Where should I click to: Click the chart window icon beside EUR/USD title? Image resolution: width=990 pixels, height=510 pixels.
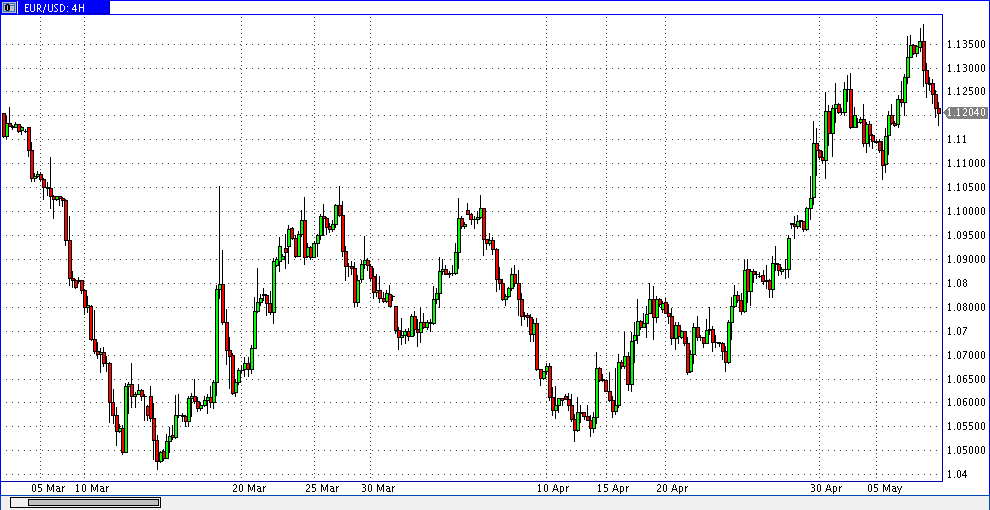(x=9, y=8)
